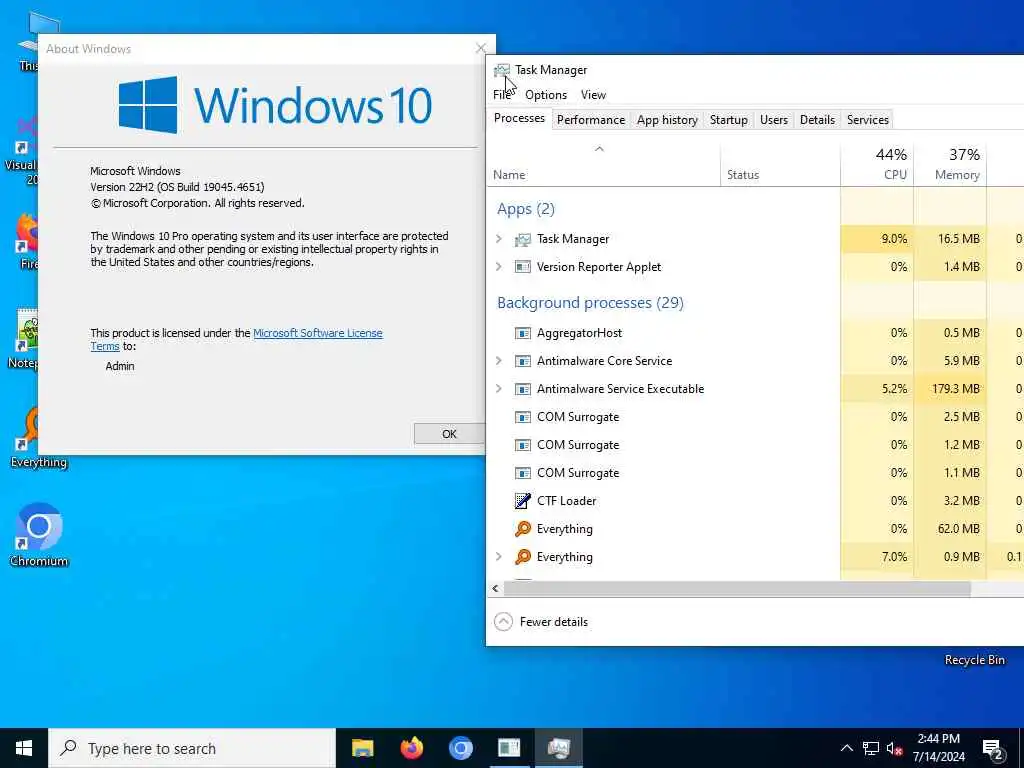Click the taskbar search box

point(192,748)
